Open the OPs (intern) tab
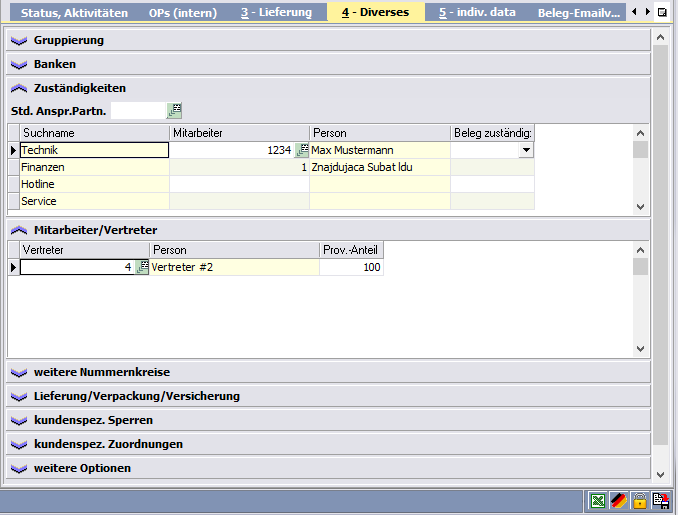Viewport: 678px width, 515px height. coord(183,13)
